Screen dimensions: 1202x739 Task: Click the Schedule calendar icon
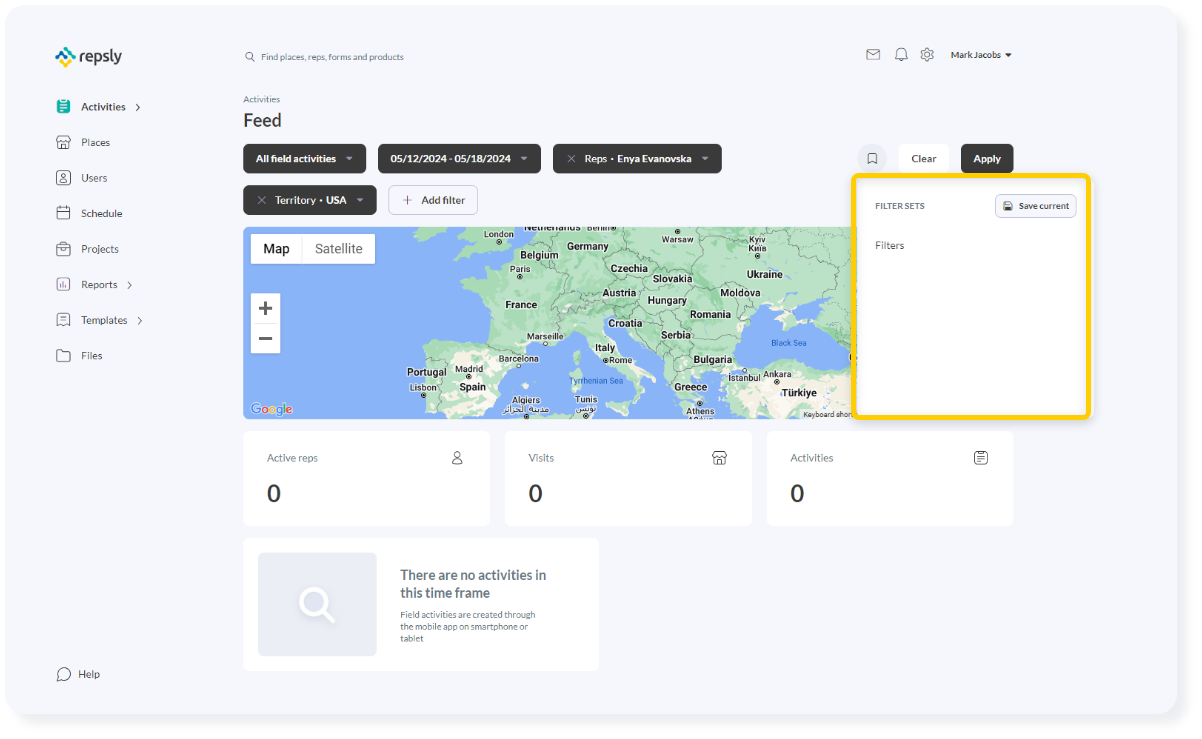click(63, 213)
